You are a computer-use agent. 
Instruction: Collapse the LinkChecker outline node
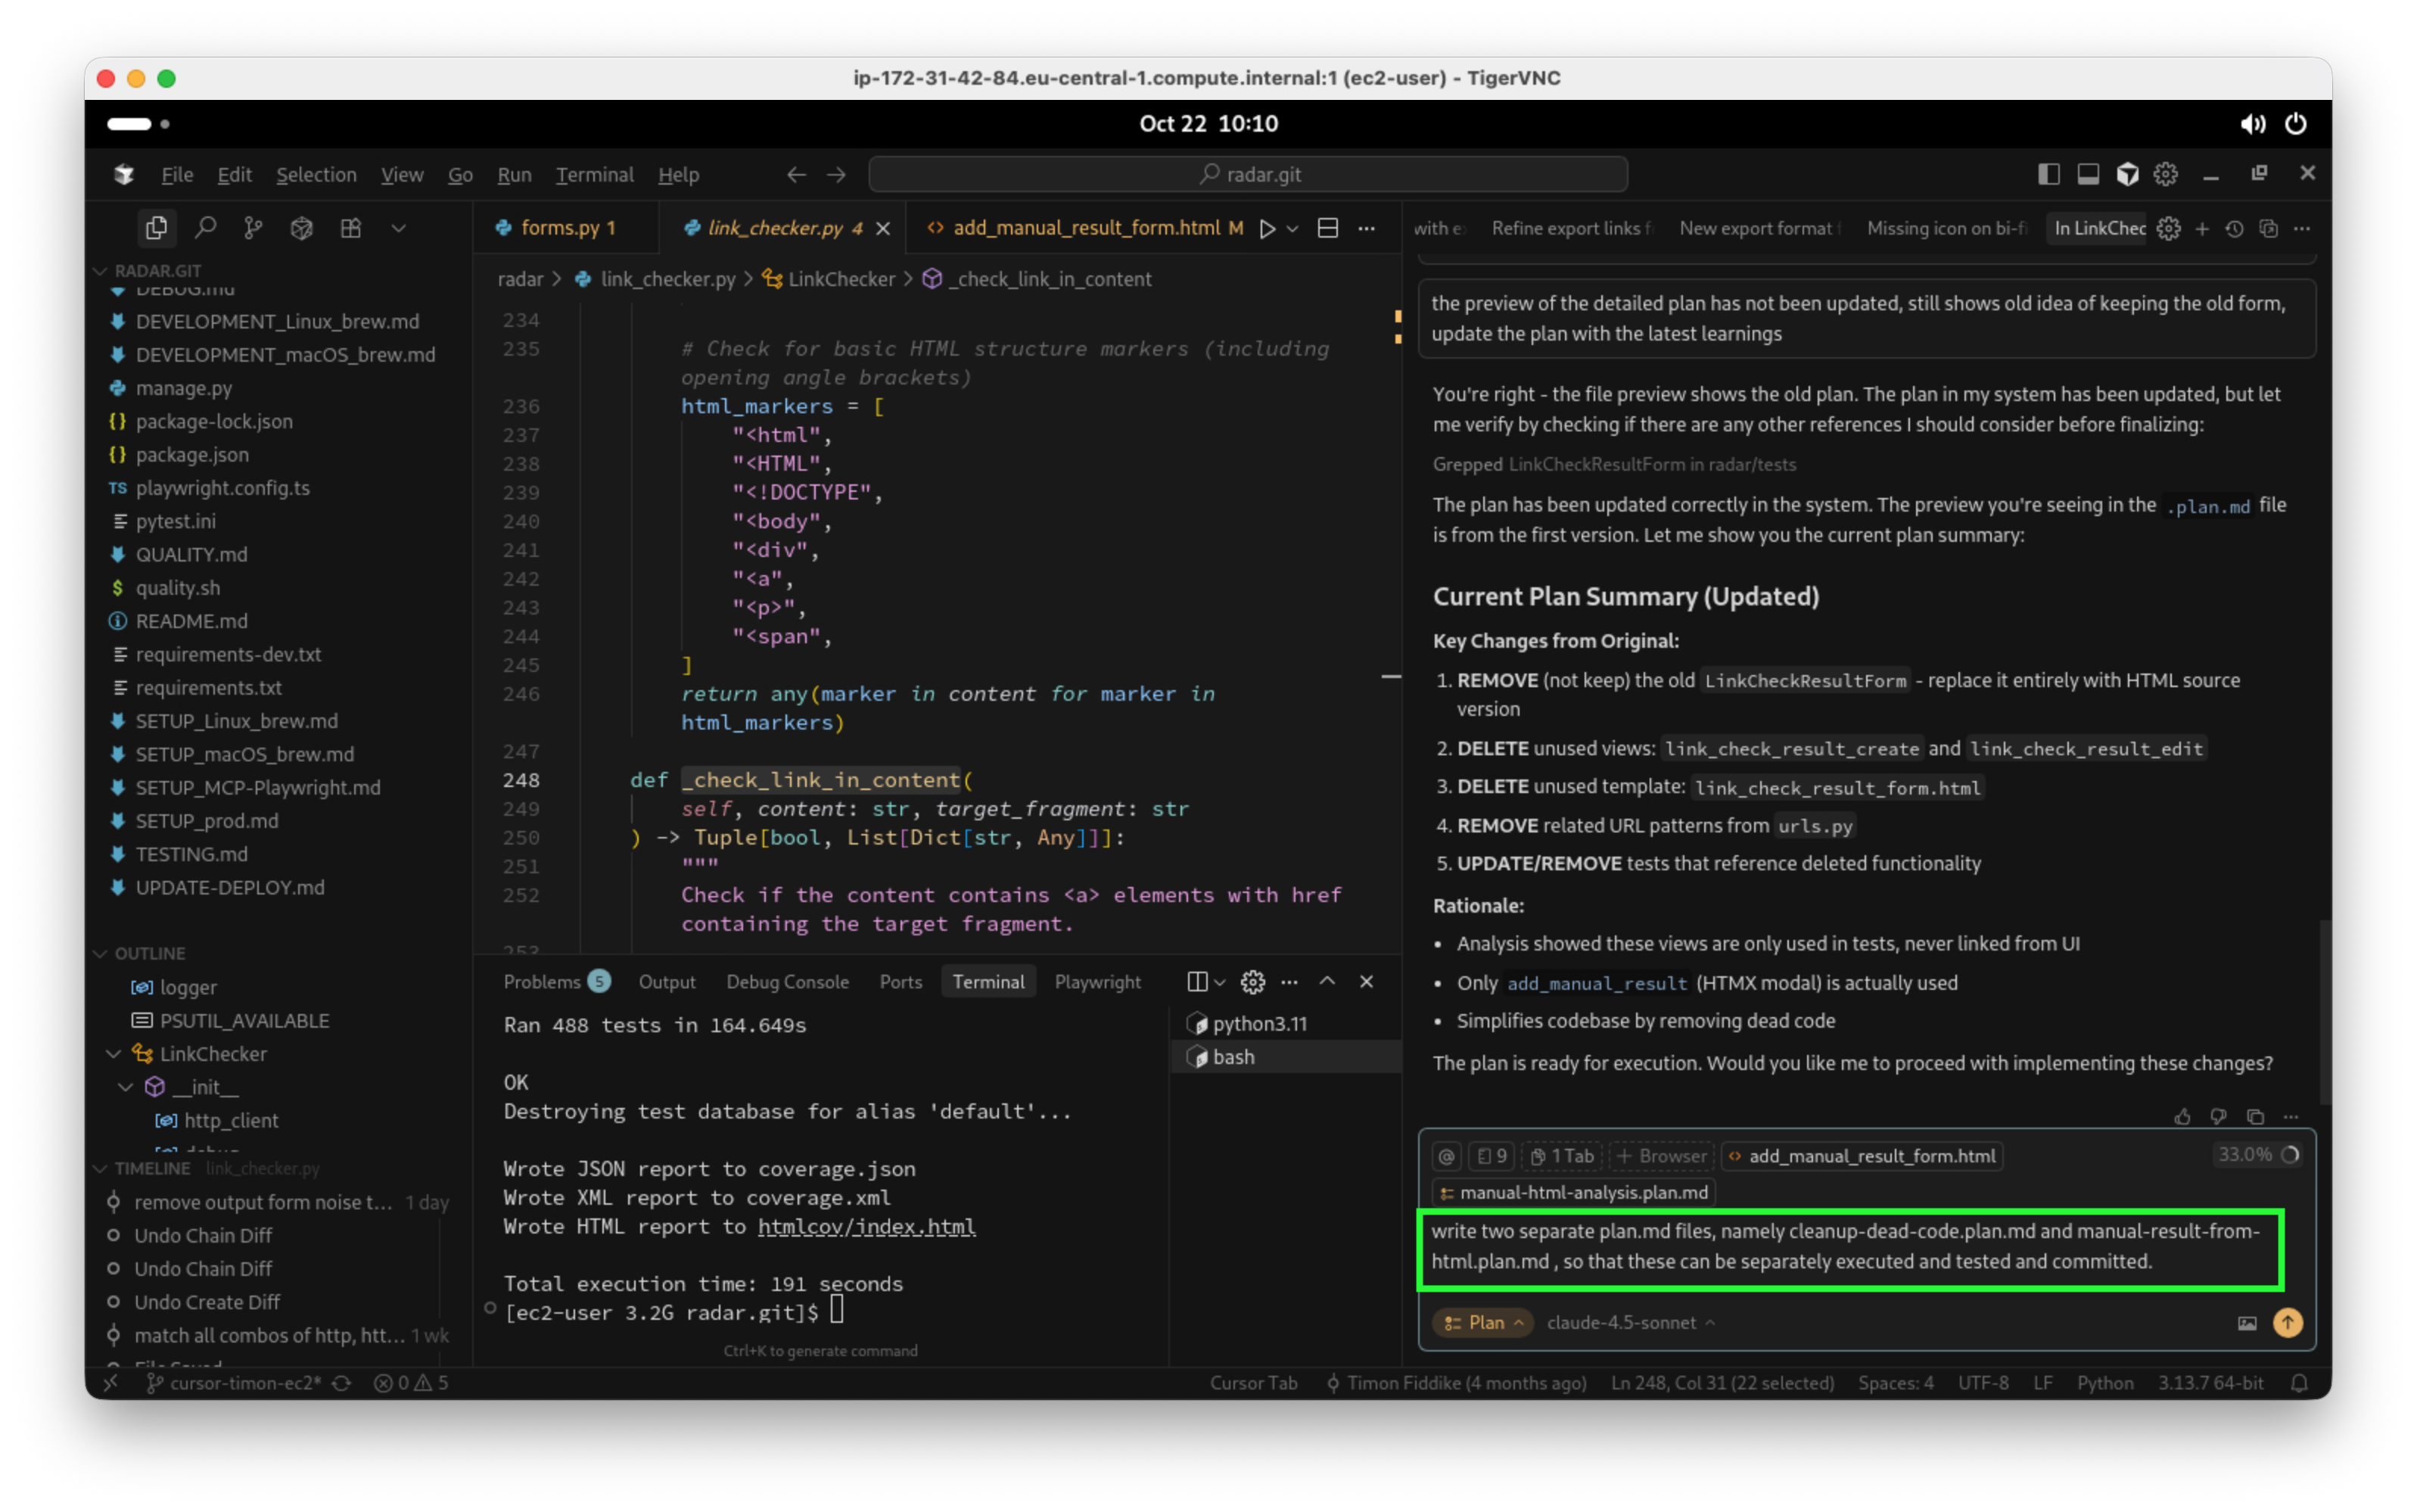[x=114, y=1054]
